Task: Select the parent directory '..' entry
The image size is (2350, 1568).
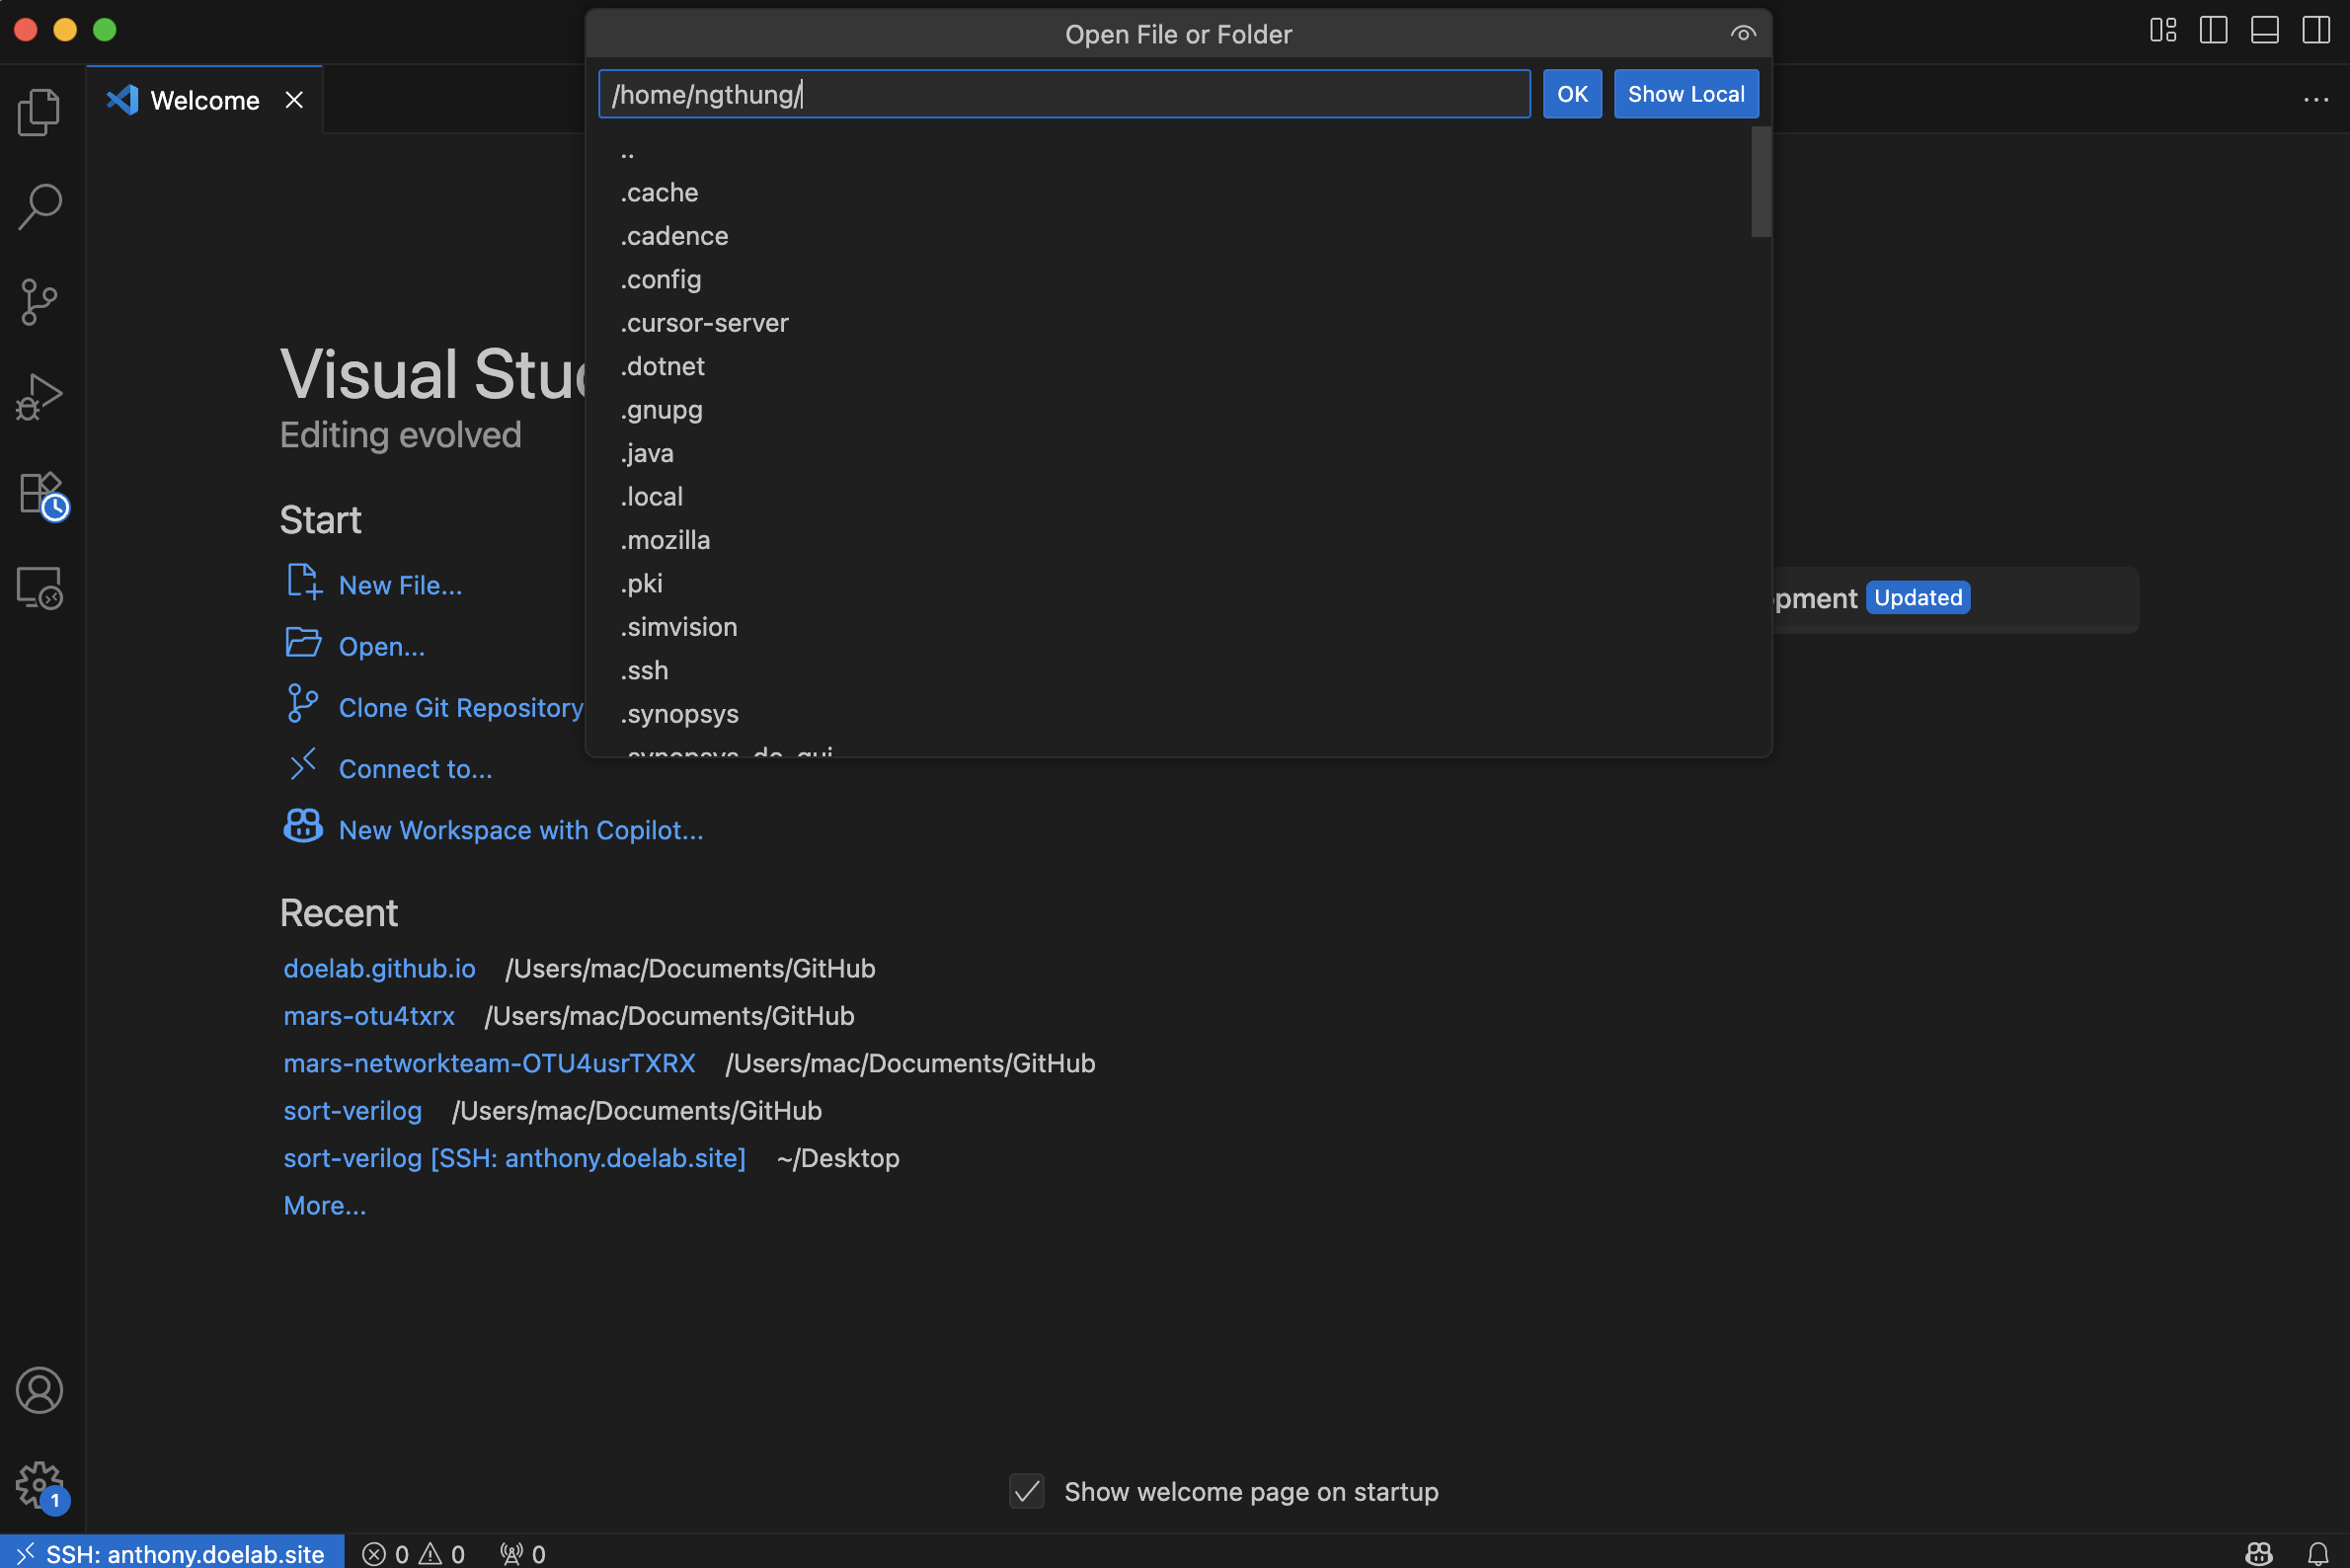Action: click(1167, 150)
